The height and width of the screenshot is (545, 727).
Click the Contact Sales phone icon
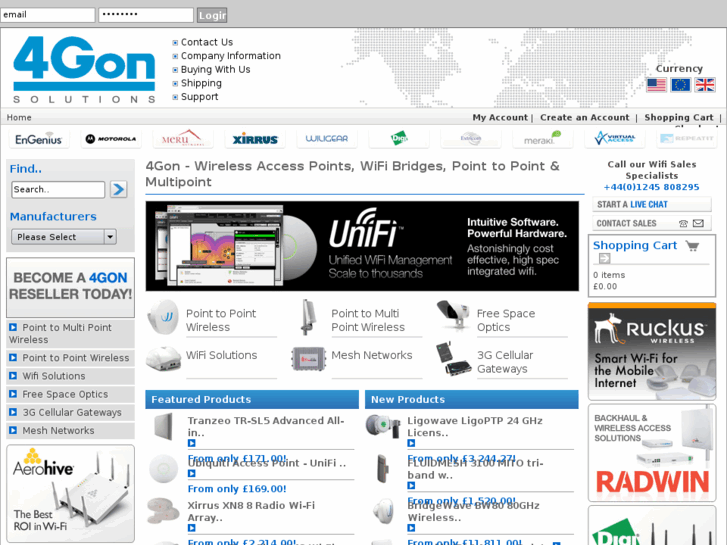point(683,224)
